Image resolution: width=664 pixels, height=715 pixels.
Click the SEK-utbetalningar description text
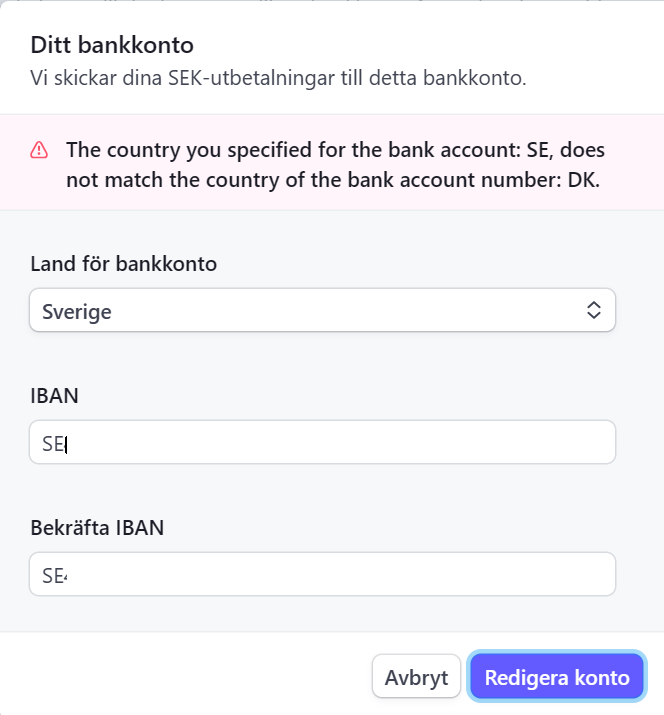coord(278,78)
